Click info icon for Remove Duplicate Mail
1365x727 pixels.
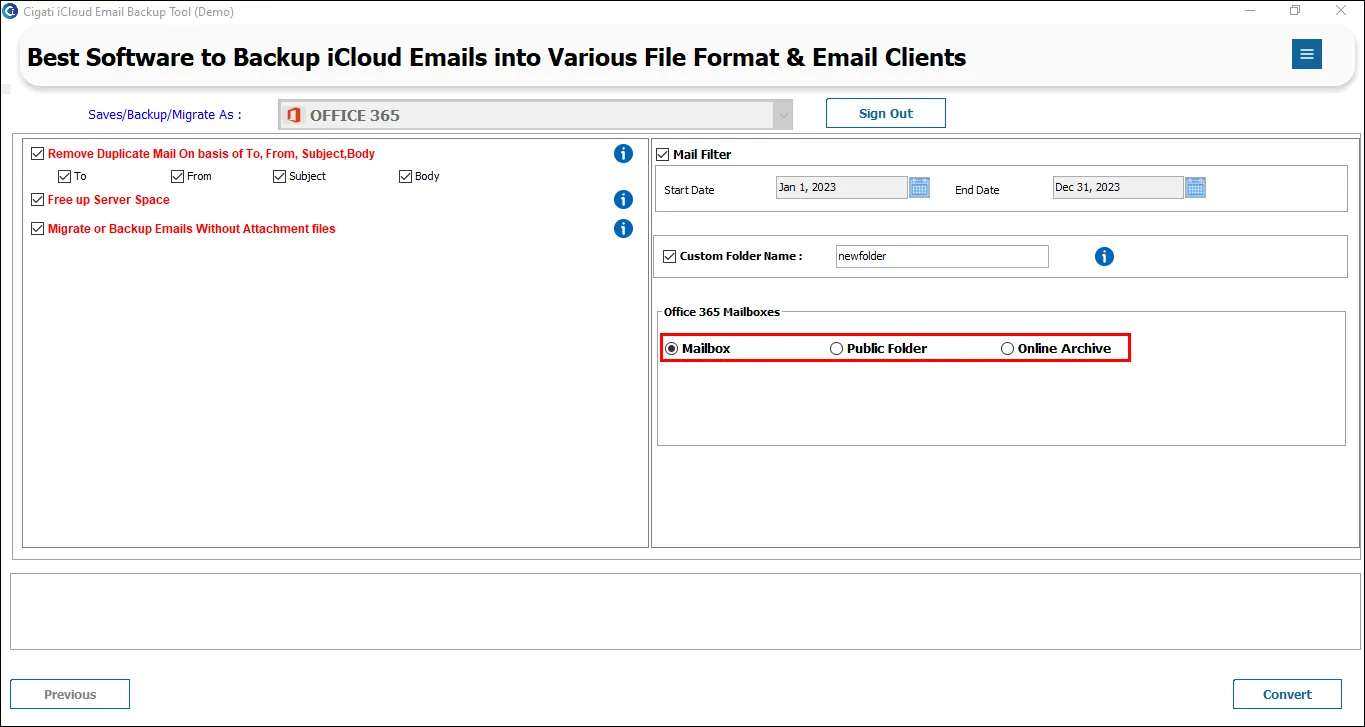[x=623, y=153]
